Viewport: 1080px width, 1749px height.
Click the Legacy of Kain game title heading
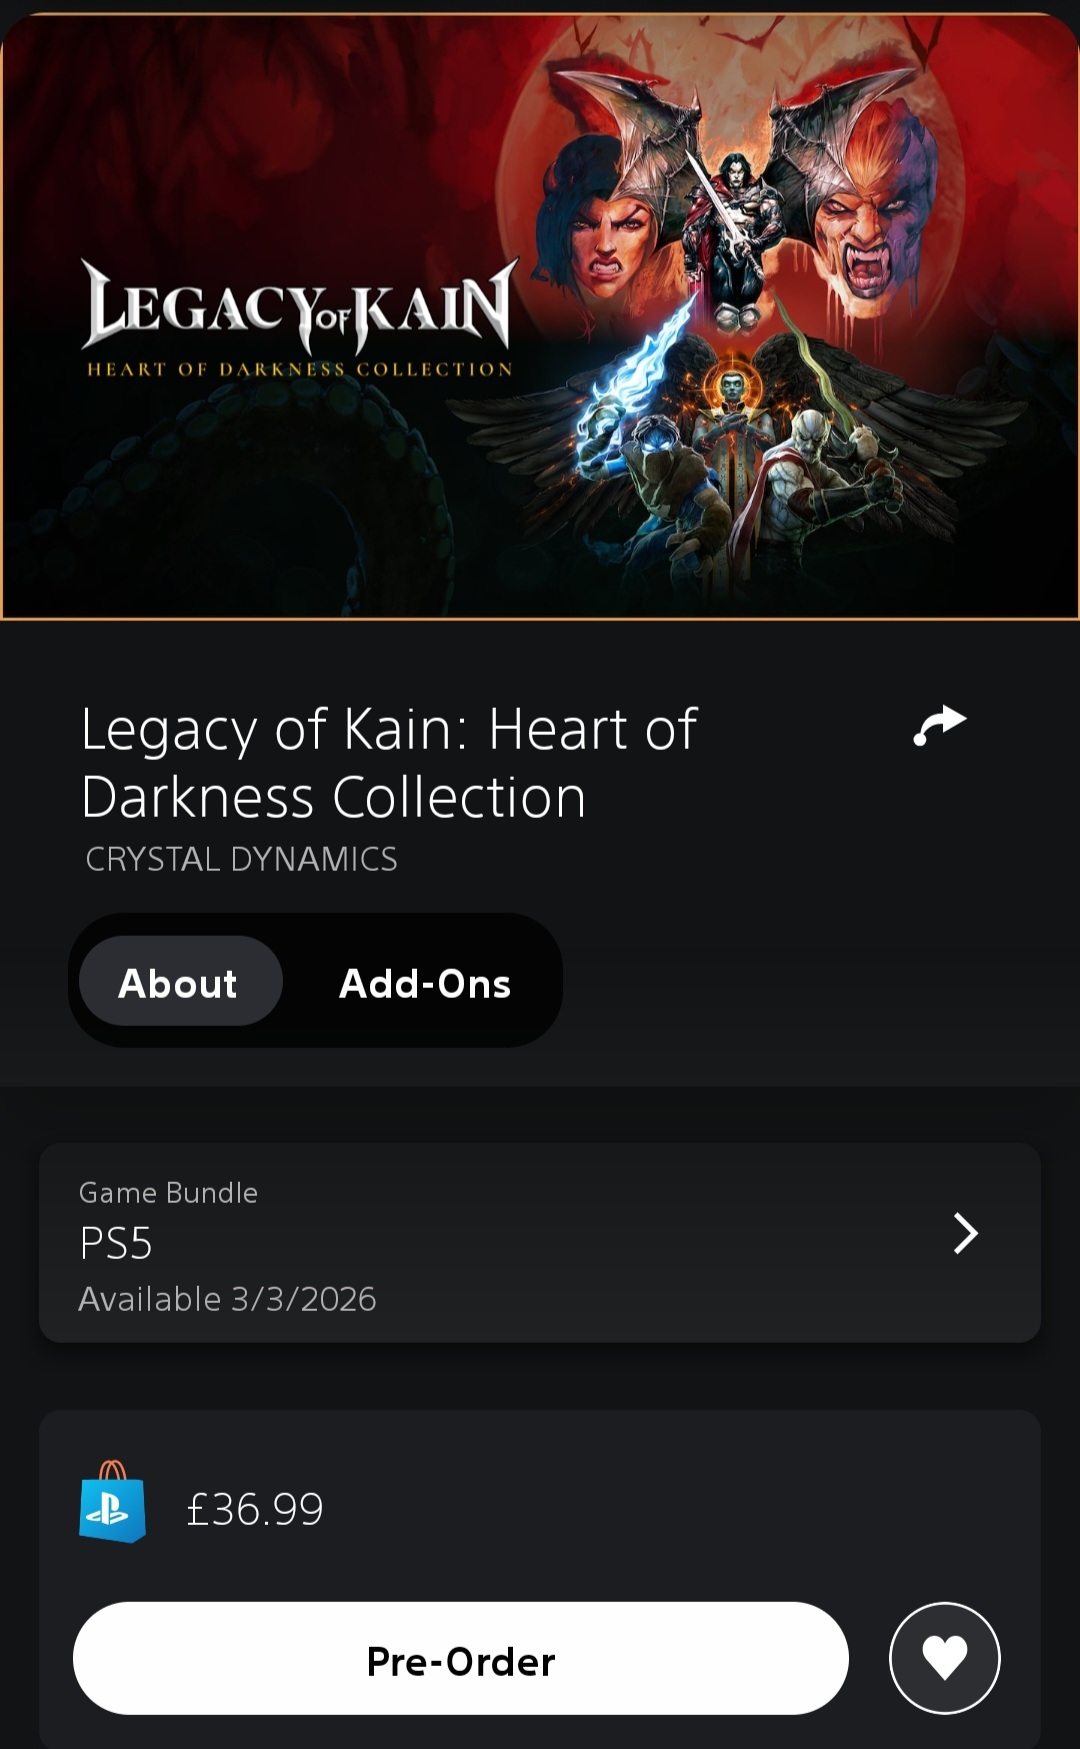pyautogui.click(x=388, y=762)
